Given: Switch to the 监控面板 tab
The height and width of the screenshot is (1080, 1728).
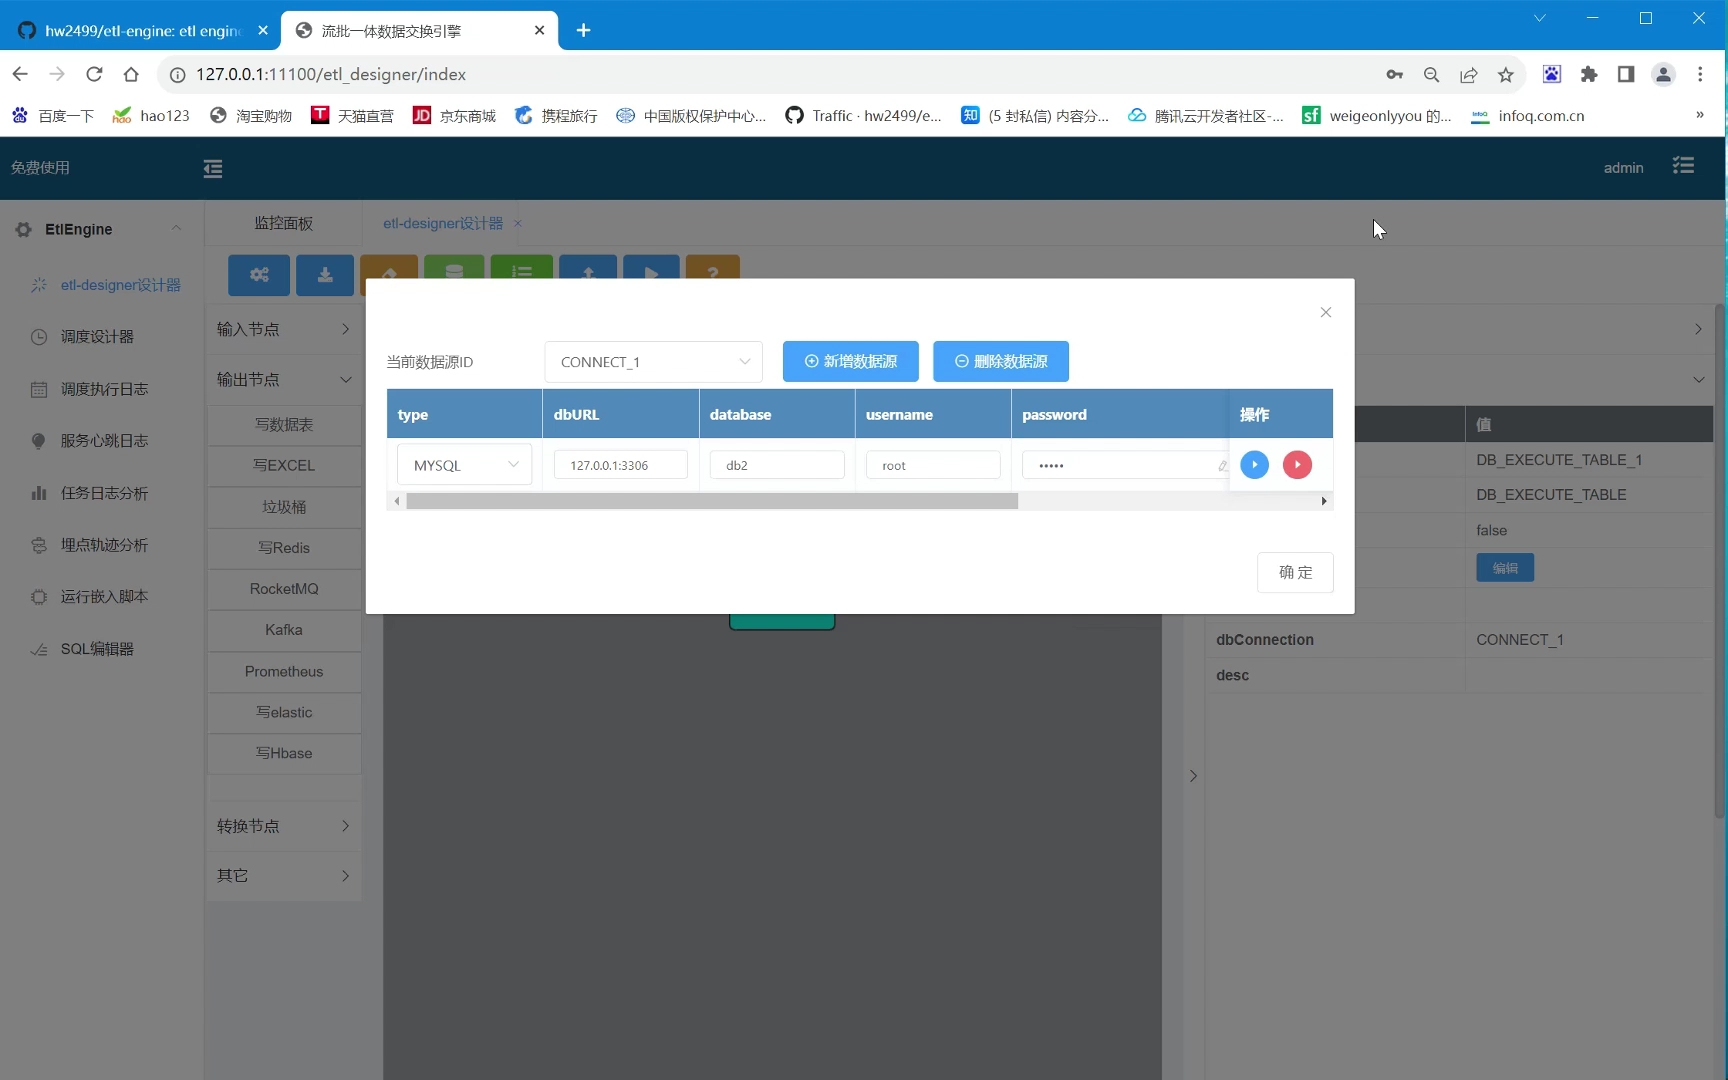Looking at the screenshot, I should pyautogui.click(x=283, y=223).
